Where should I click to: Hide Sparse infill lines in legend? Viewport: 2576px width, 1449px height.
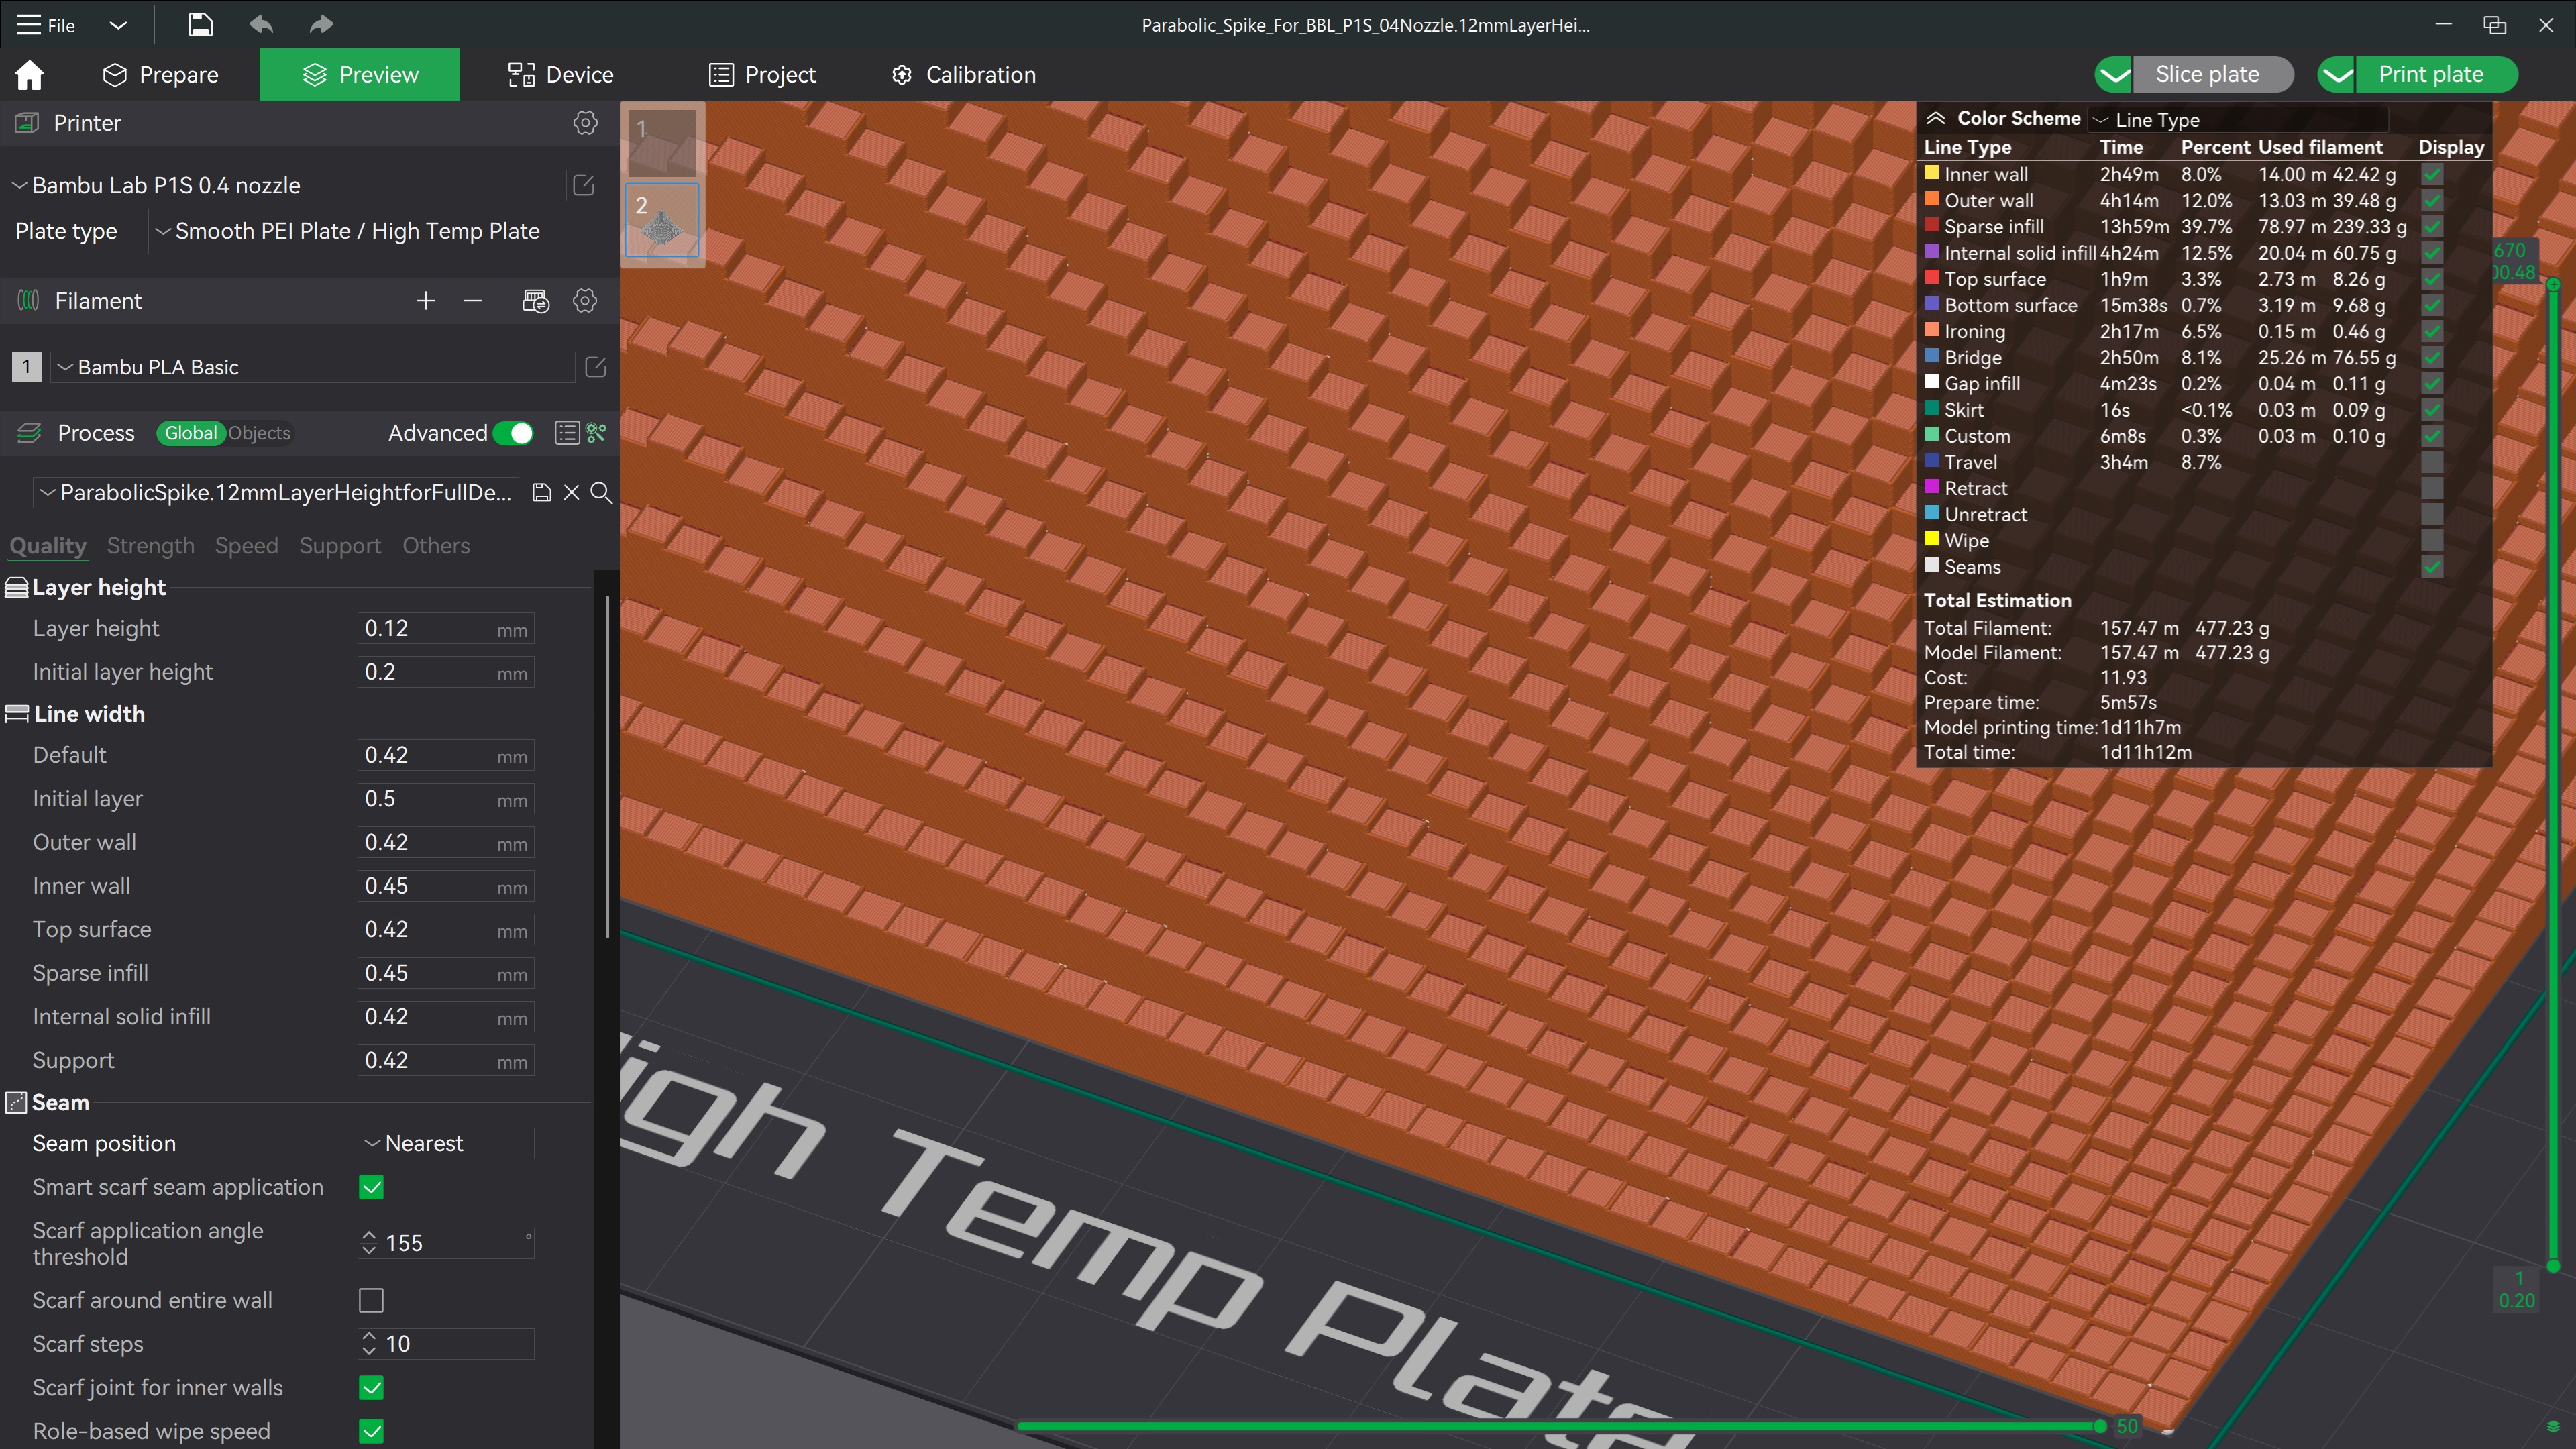point(2432,227)
